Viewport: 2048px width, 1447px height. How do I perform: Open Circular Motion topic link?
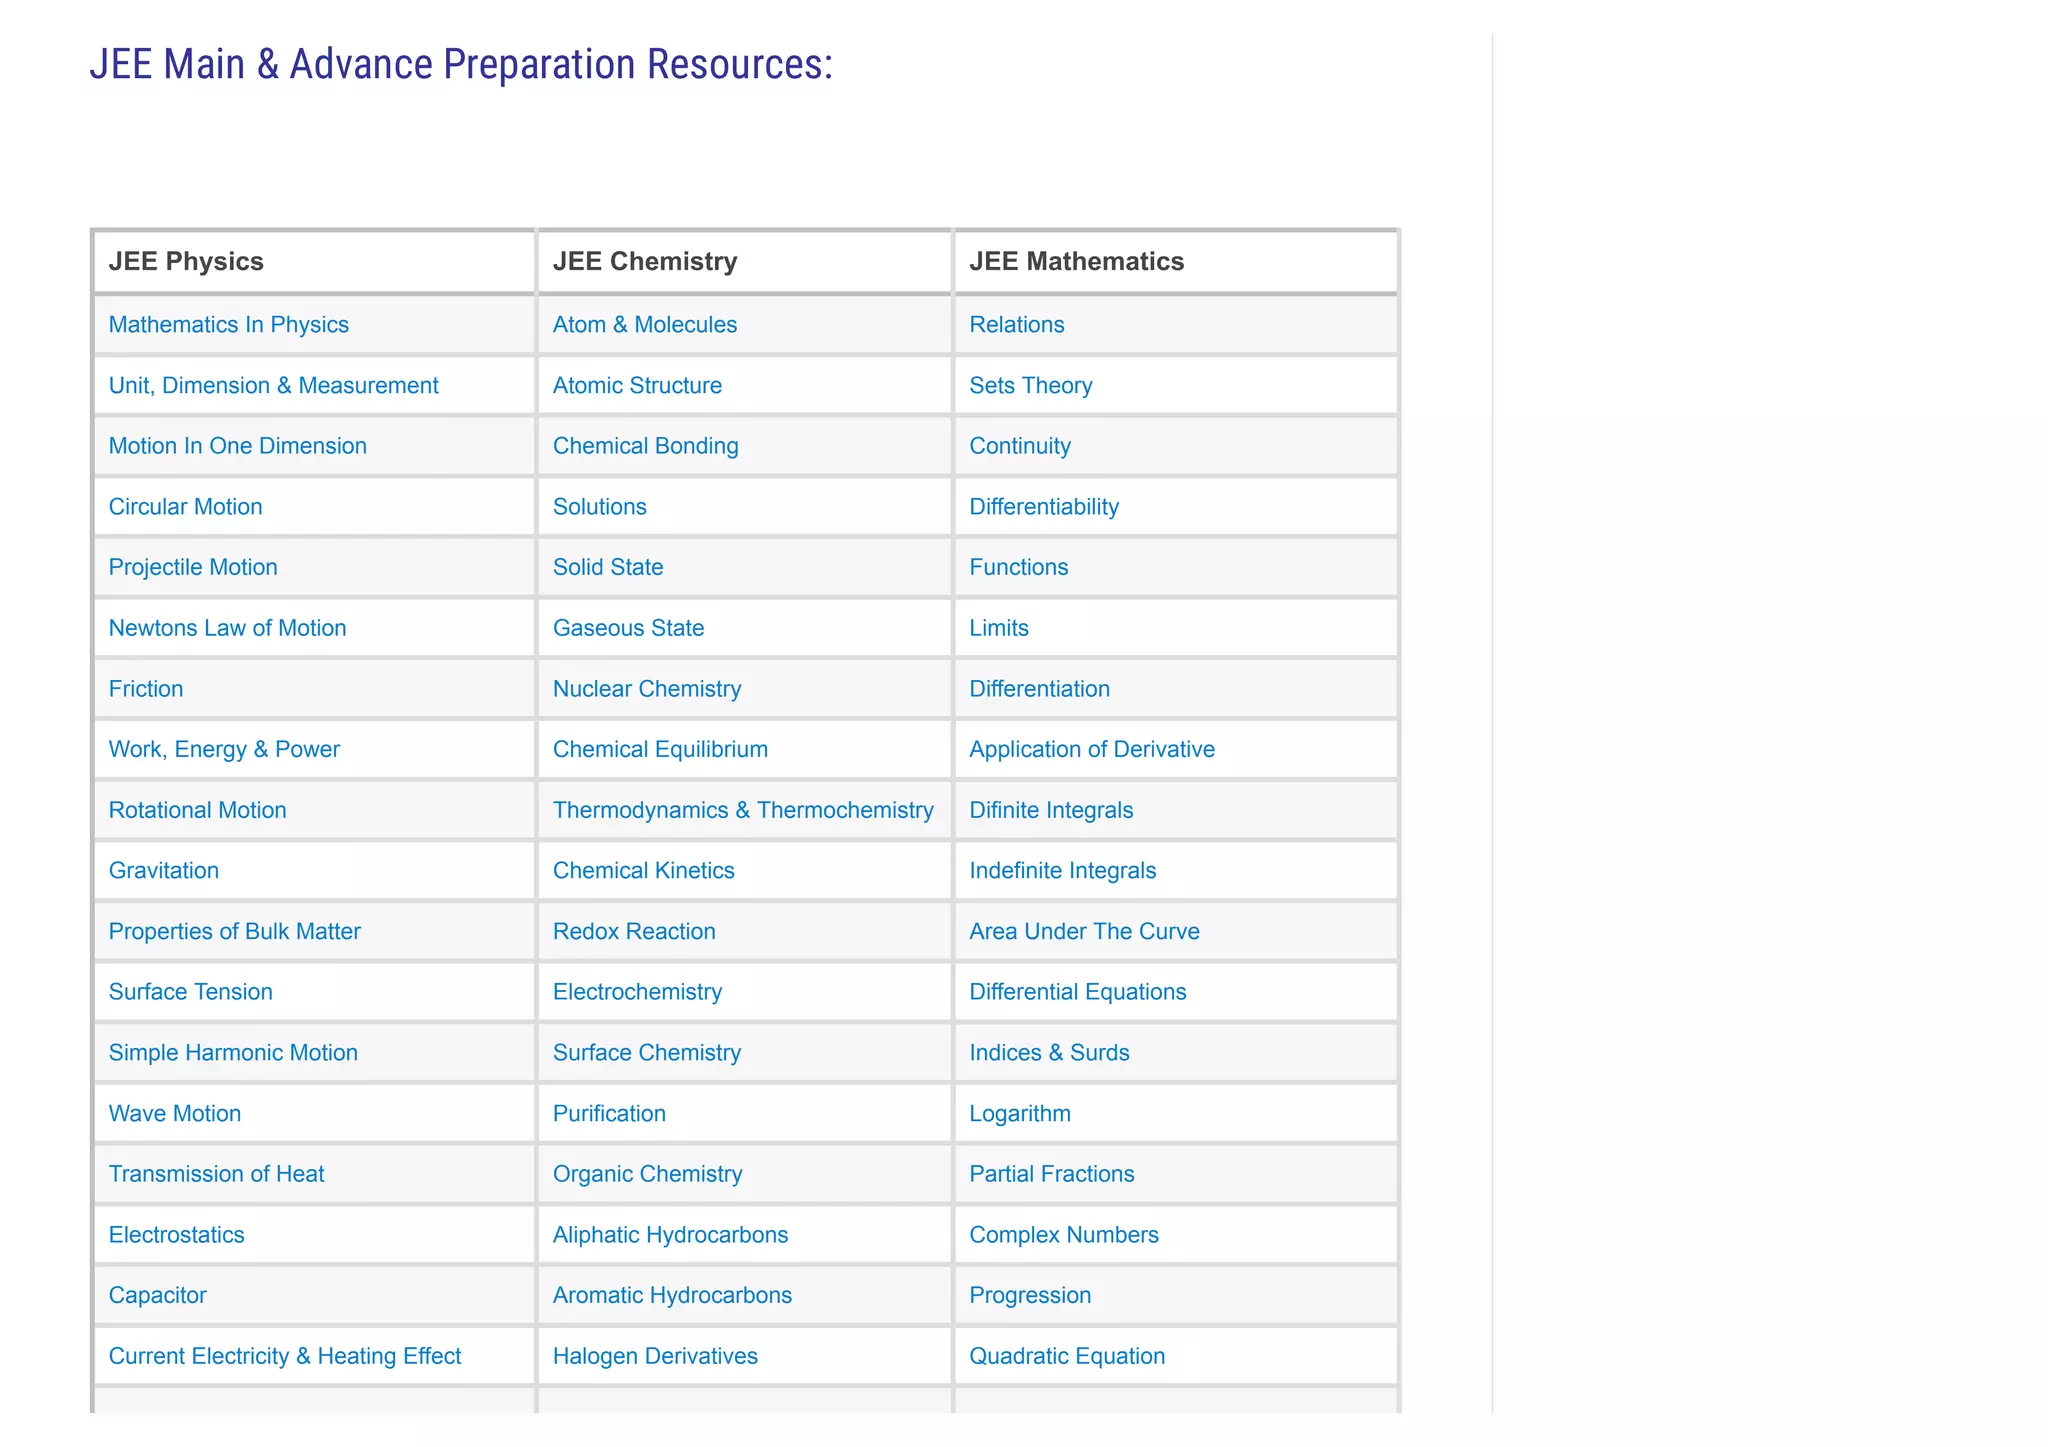pyautogui.click(x=185, y=507)
